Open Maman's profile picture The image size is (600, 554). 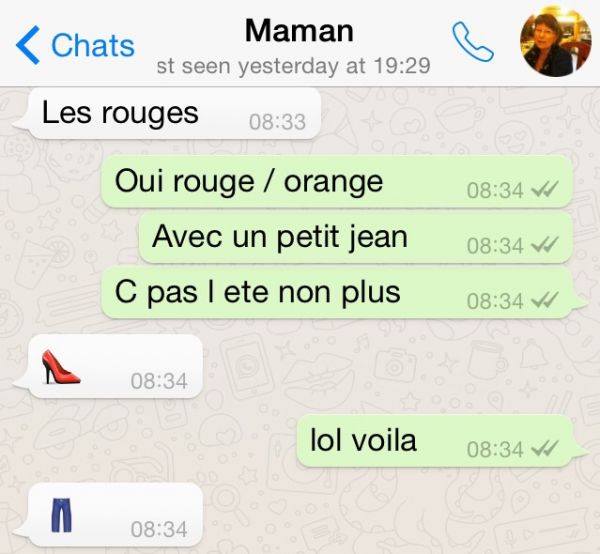pyautogui.click(x=555, y=41)
